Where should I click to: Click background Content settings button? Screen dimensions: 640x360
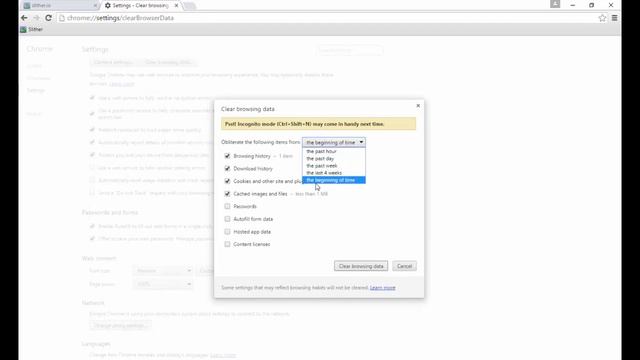(x=113, y=62)
